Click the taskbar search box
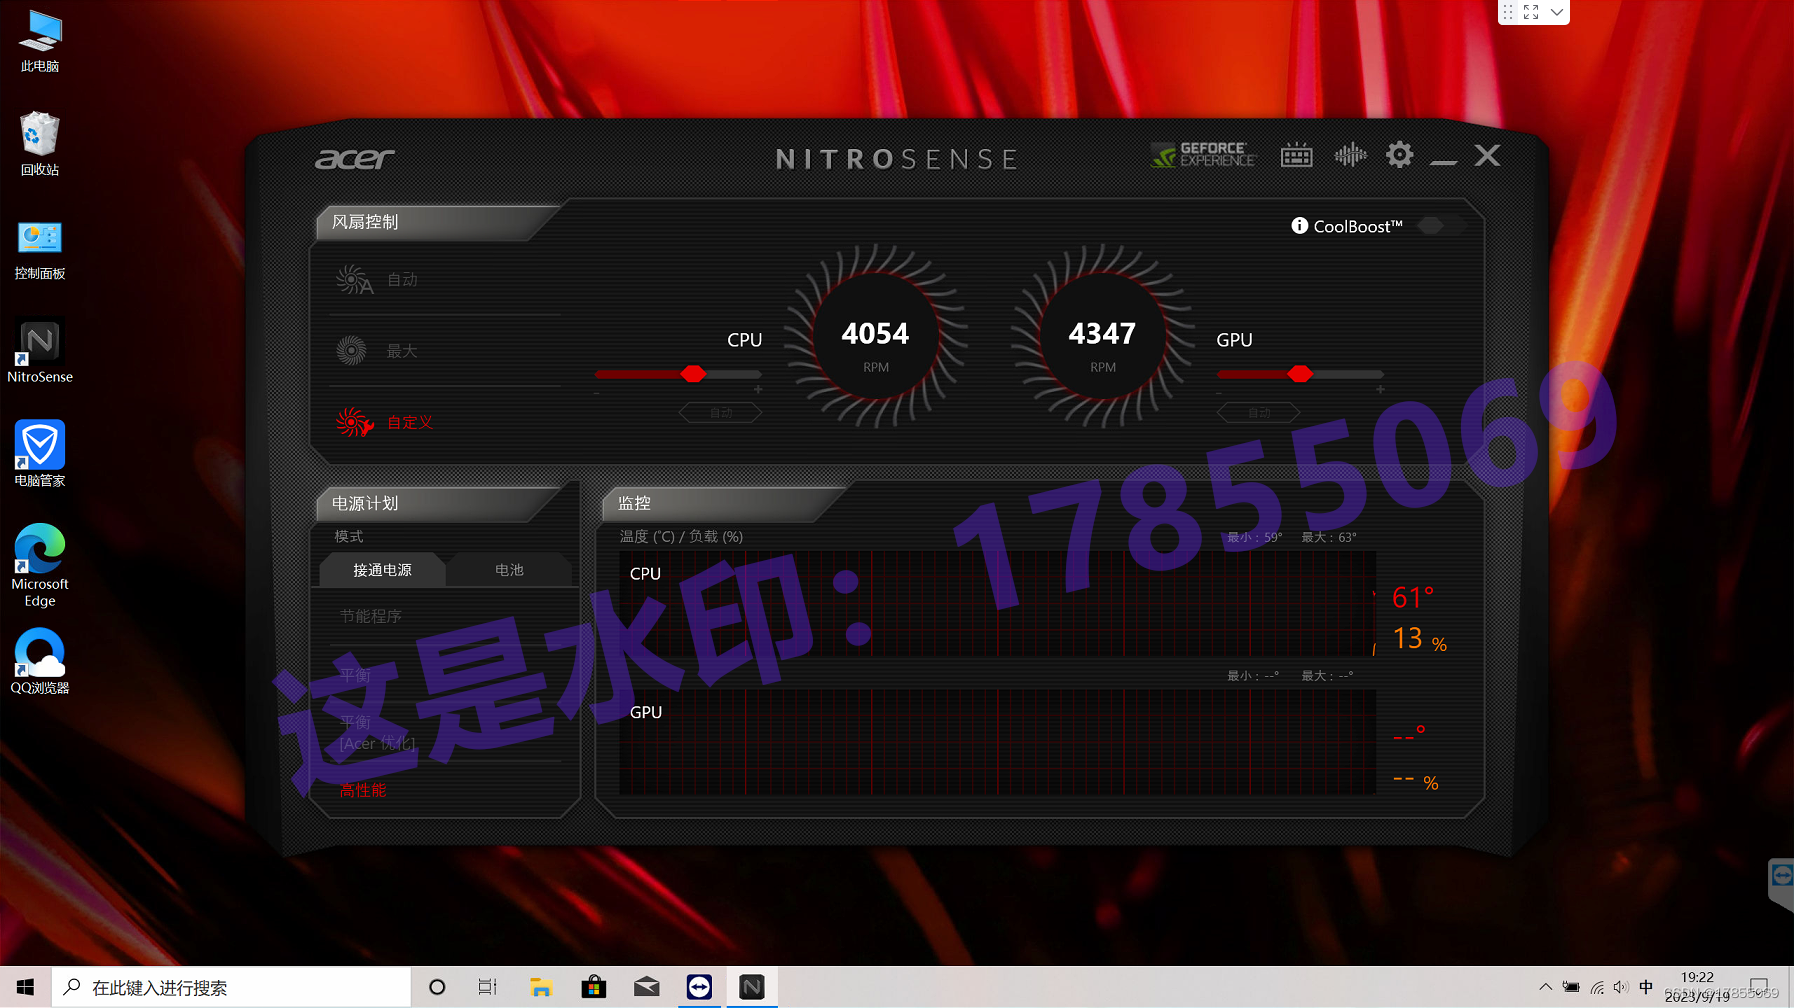The width and height of the screenshot is (1794, 1008). pos(231,987)
